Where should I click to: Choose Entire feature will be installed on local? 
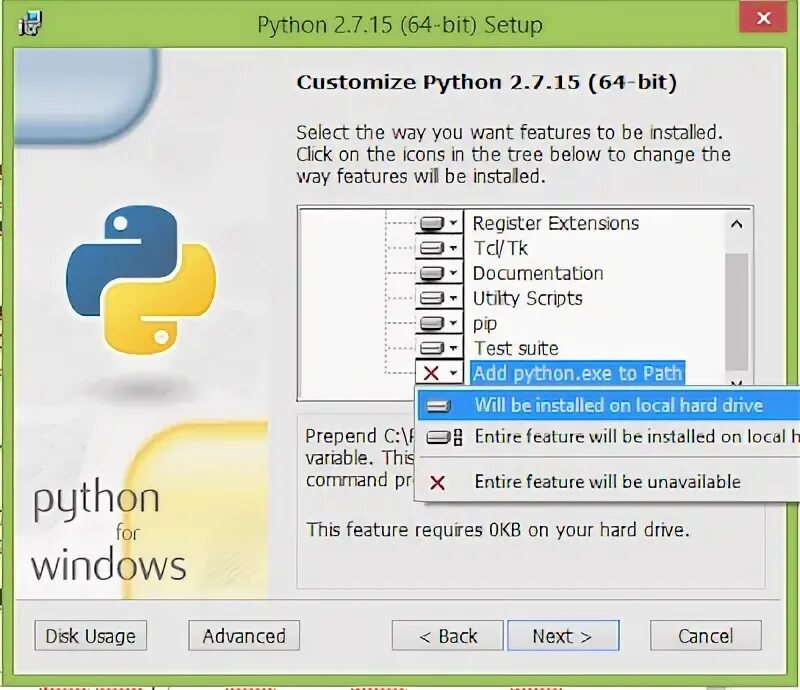pos(609,437)
